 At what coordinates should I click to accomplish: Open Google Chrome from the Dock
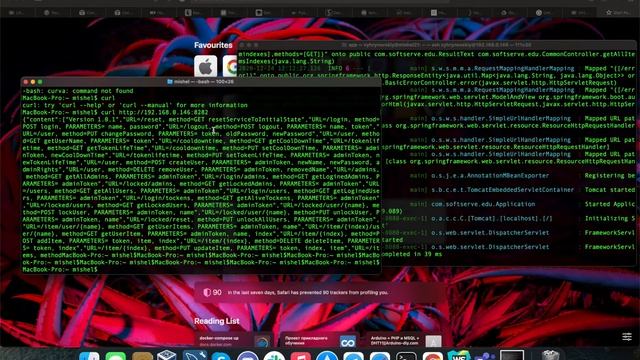433,356
